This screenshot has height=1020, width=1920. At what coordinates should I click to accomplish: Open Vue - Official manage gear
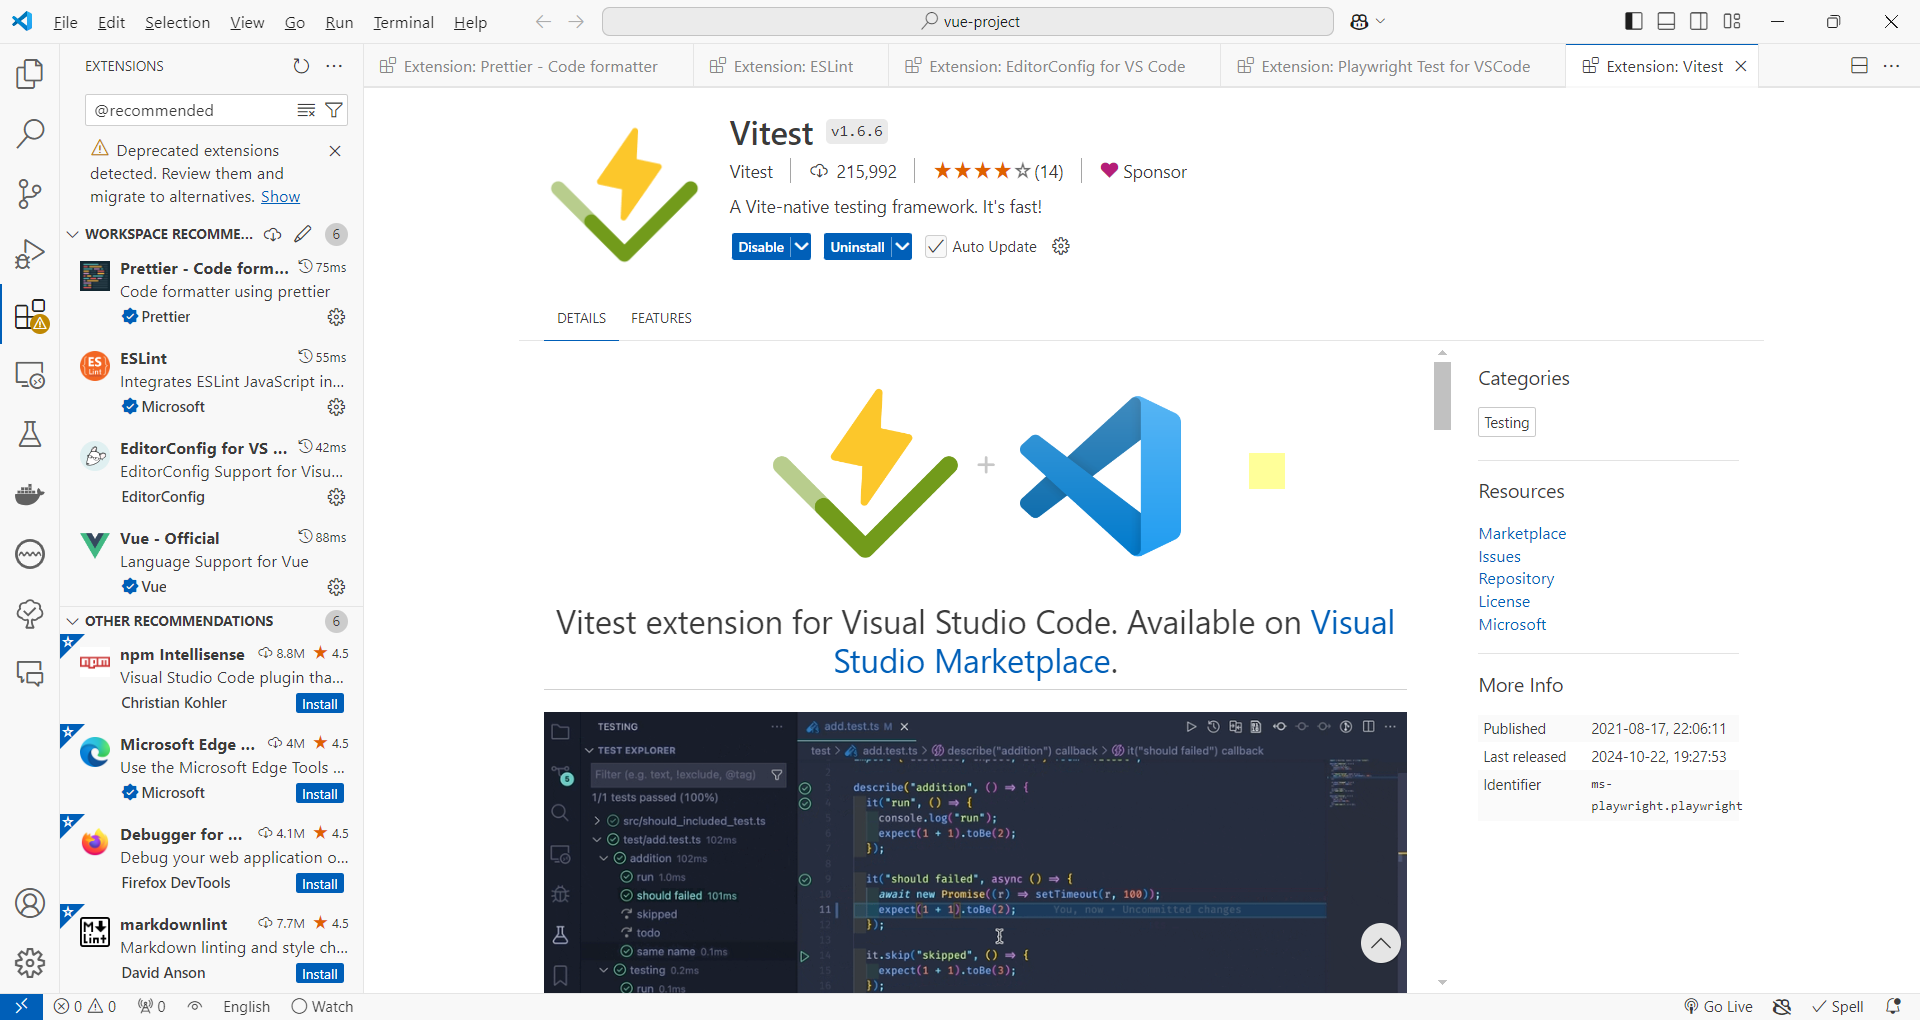click(x=336, y=587)
